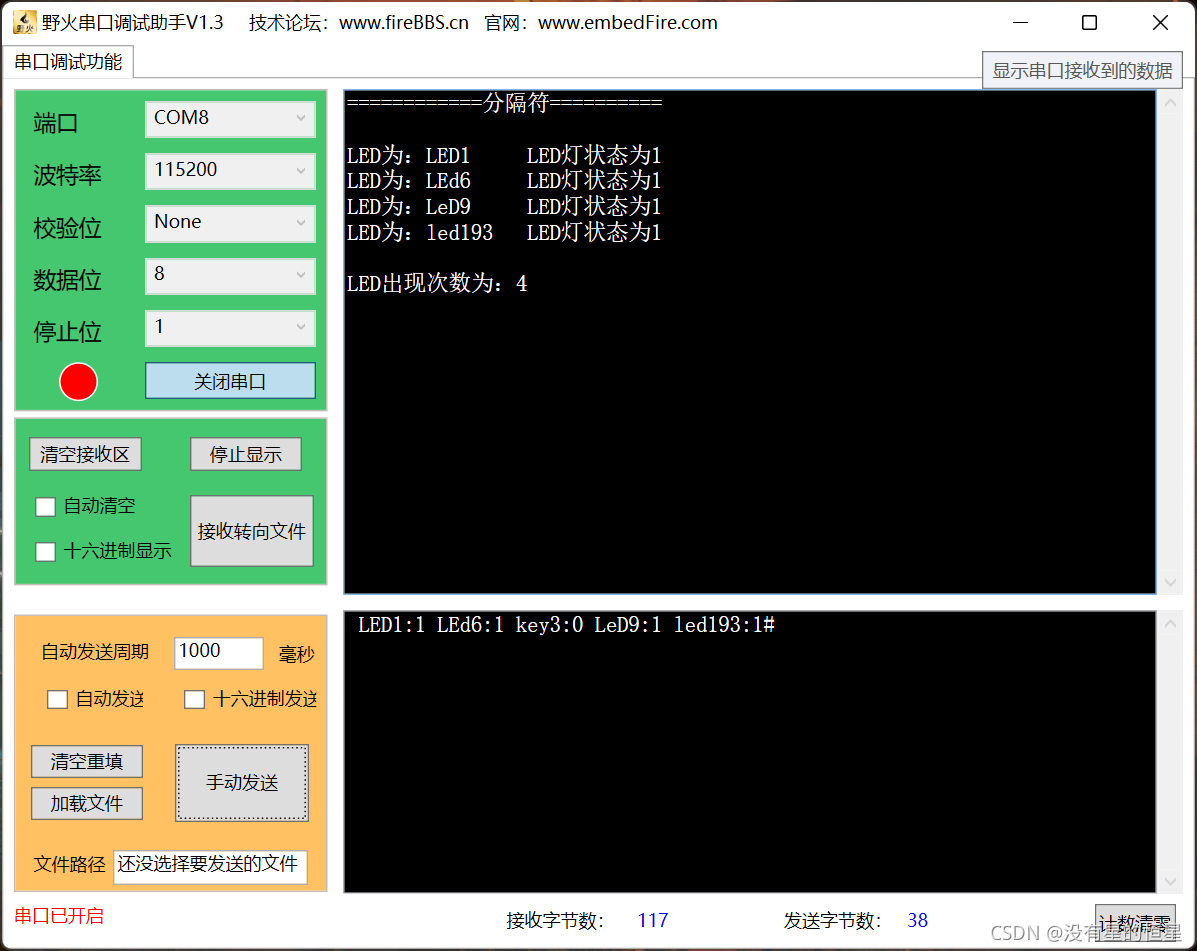This screenshot has height=951, width=1197.
Task: Minimize the serial debug assistant window
Action: (x=1021, y=23)
